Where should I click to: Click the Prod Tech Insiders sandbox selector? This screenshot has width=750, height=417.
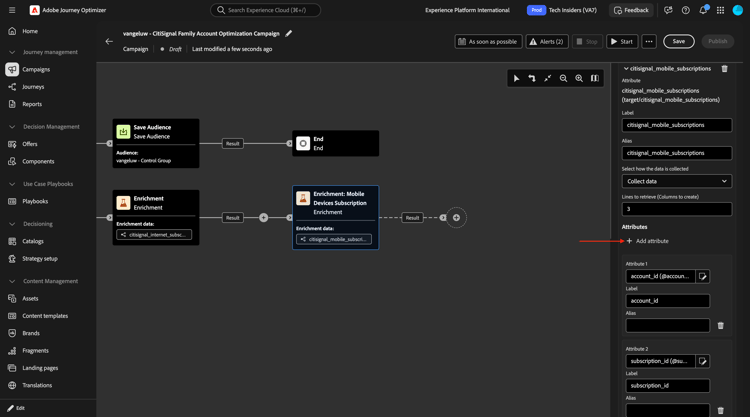point(562,10)
